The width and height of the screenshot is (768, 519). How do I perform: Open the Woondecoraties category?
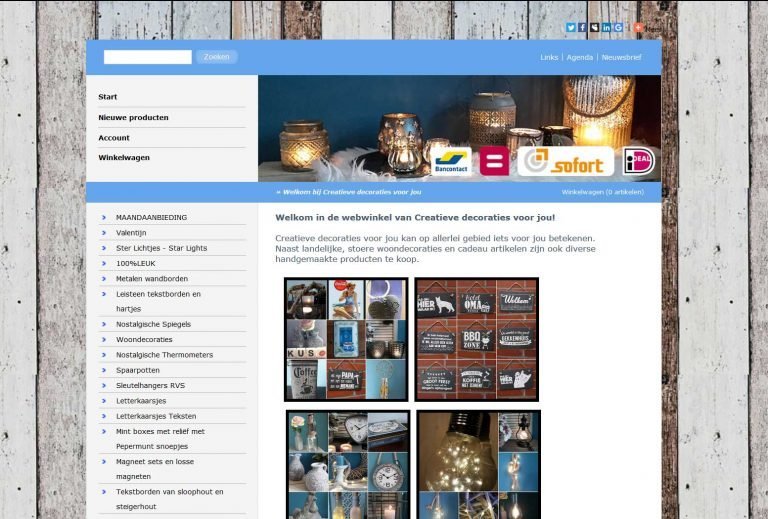[144, 339]
